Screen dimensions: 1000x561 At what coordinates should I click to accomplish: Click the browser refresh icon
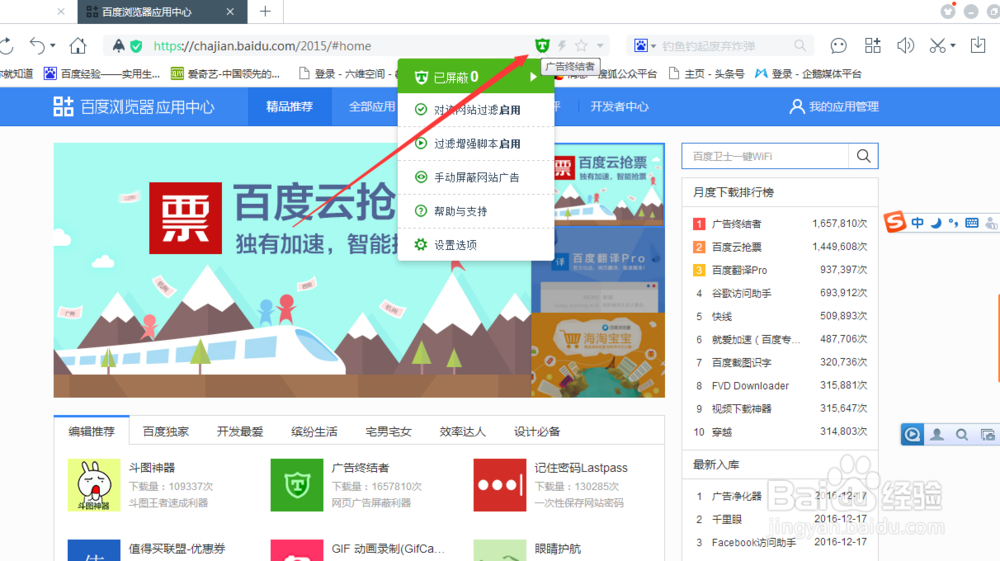click(x=6, y=46)
